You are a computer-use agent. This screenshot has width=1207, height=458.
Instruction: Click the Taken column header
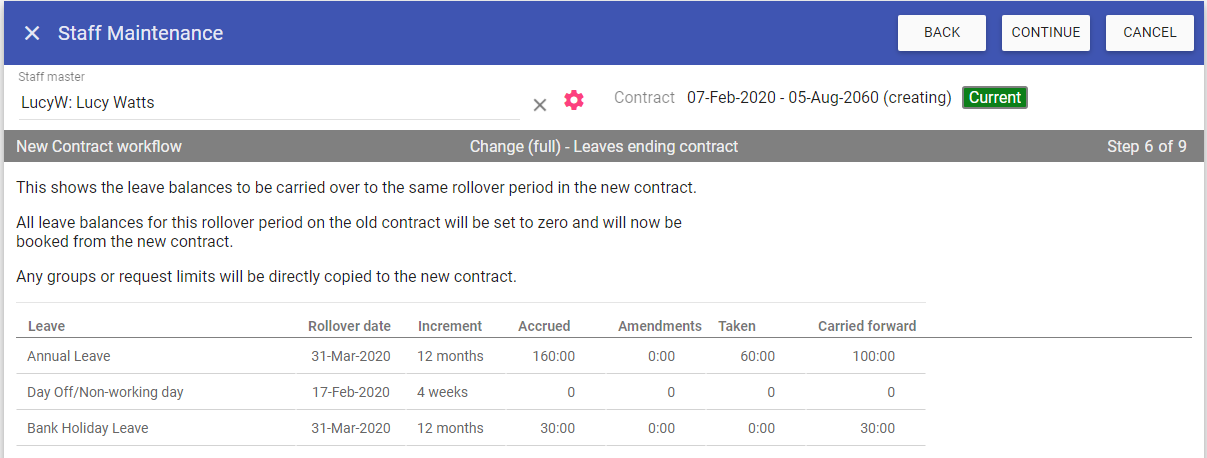737,326
